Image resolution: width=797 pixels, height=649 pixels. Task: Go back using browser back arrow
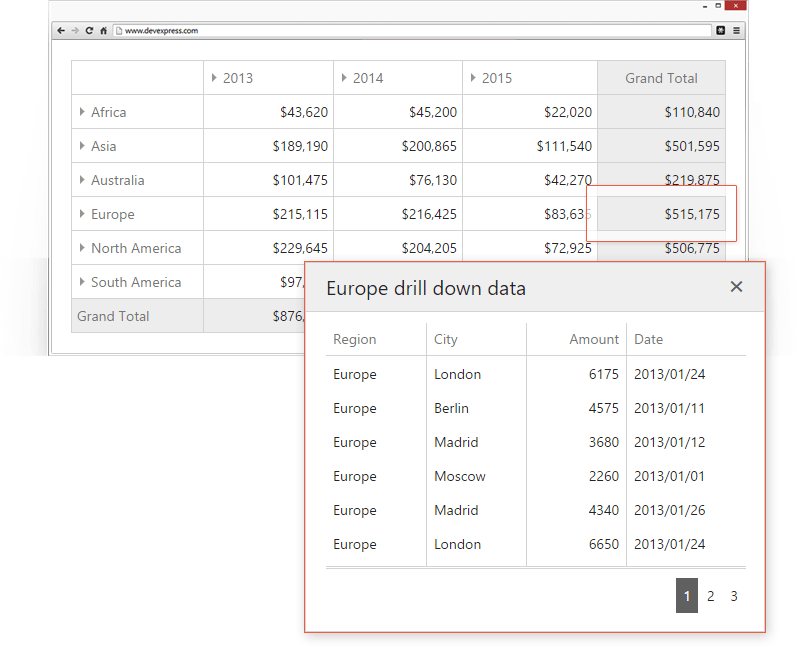(61, 30)
